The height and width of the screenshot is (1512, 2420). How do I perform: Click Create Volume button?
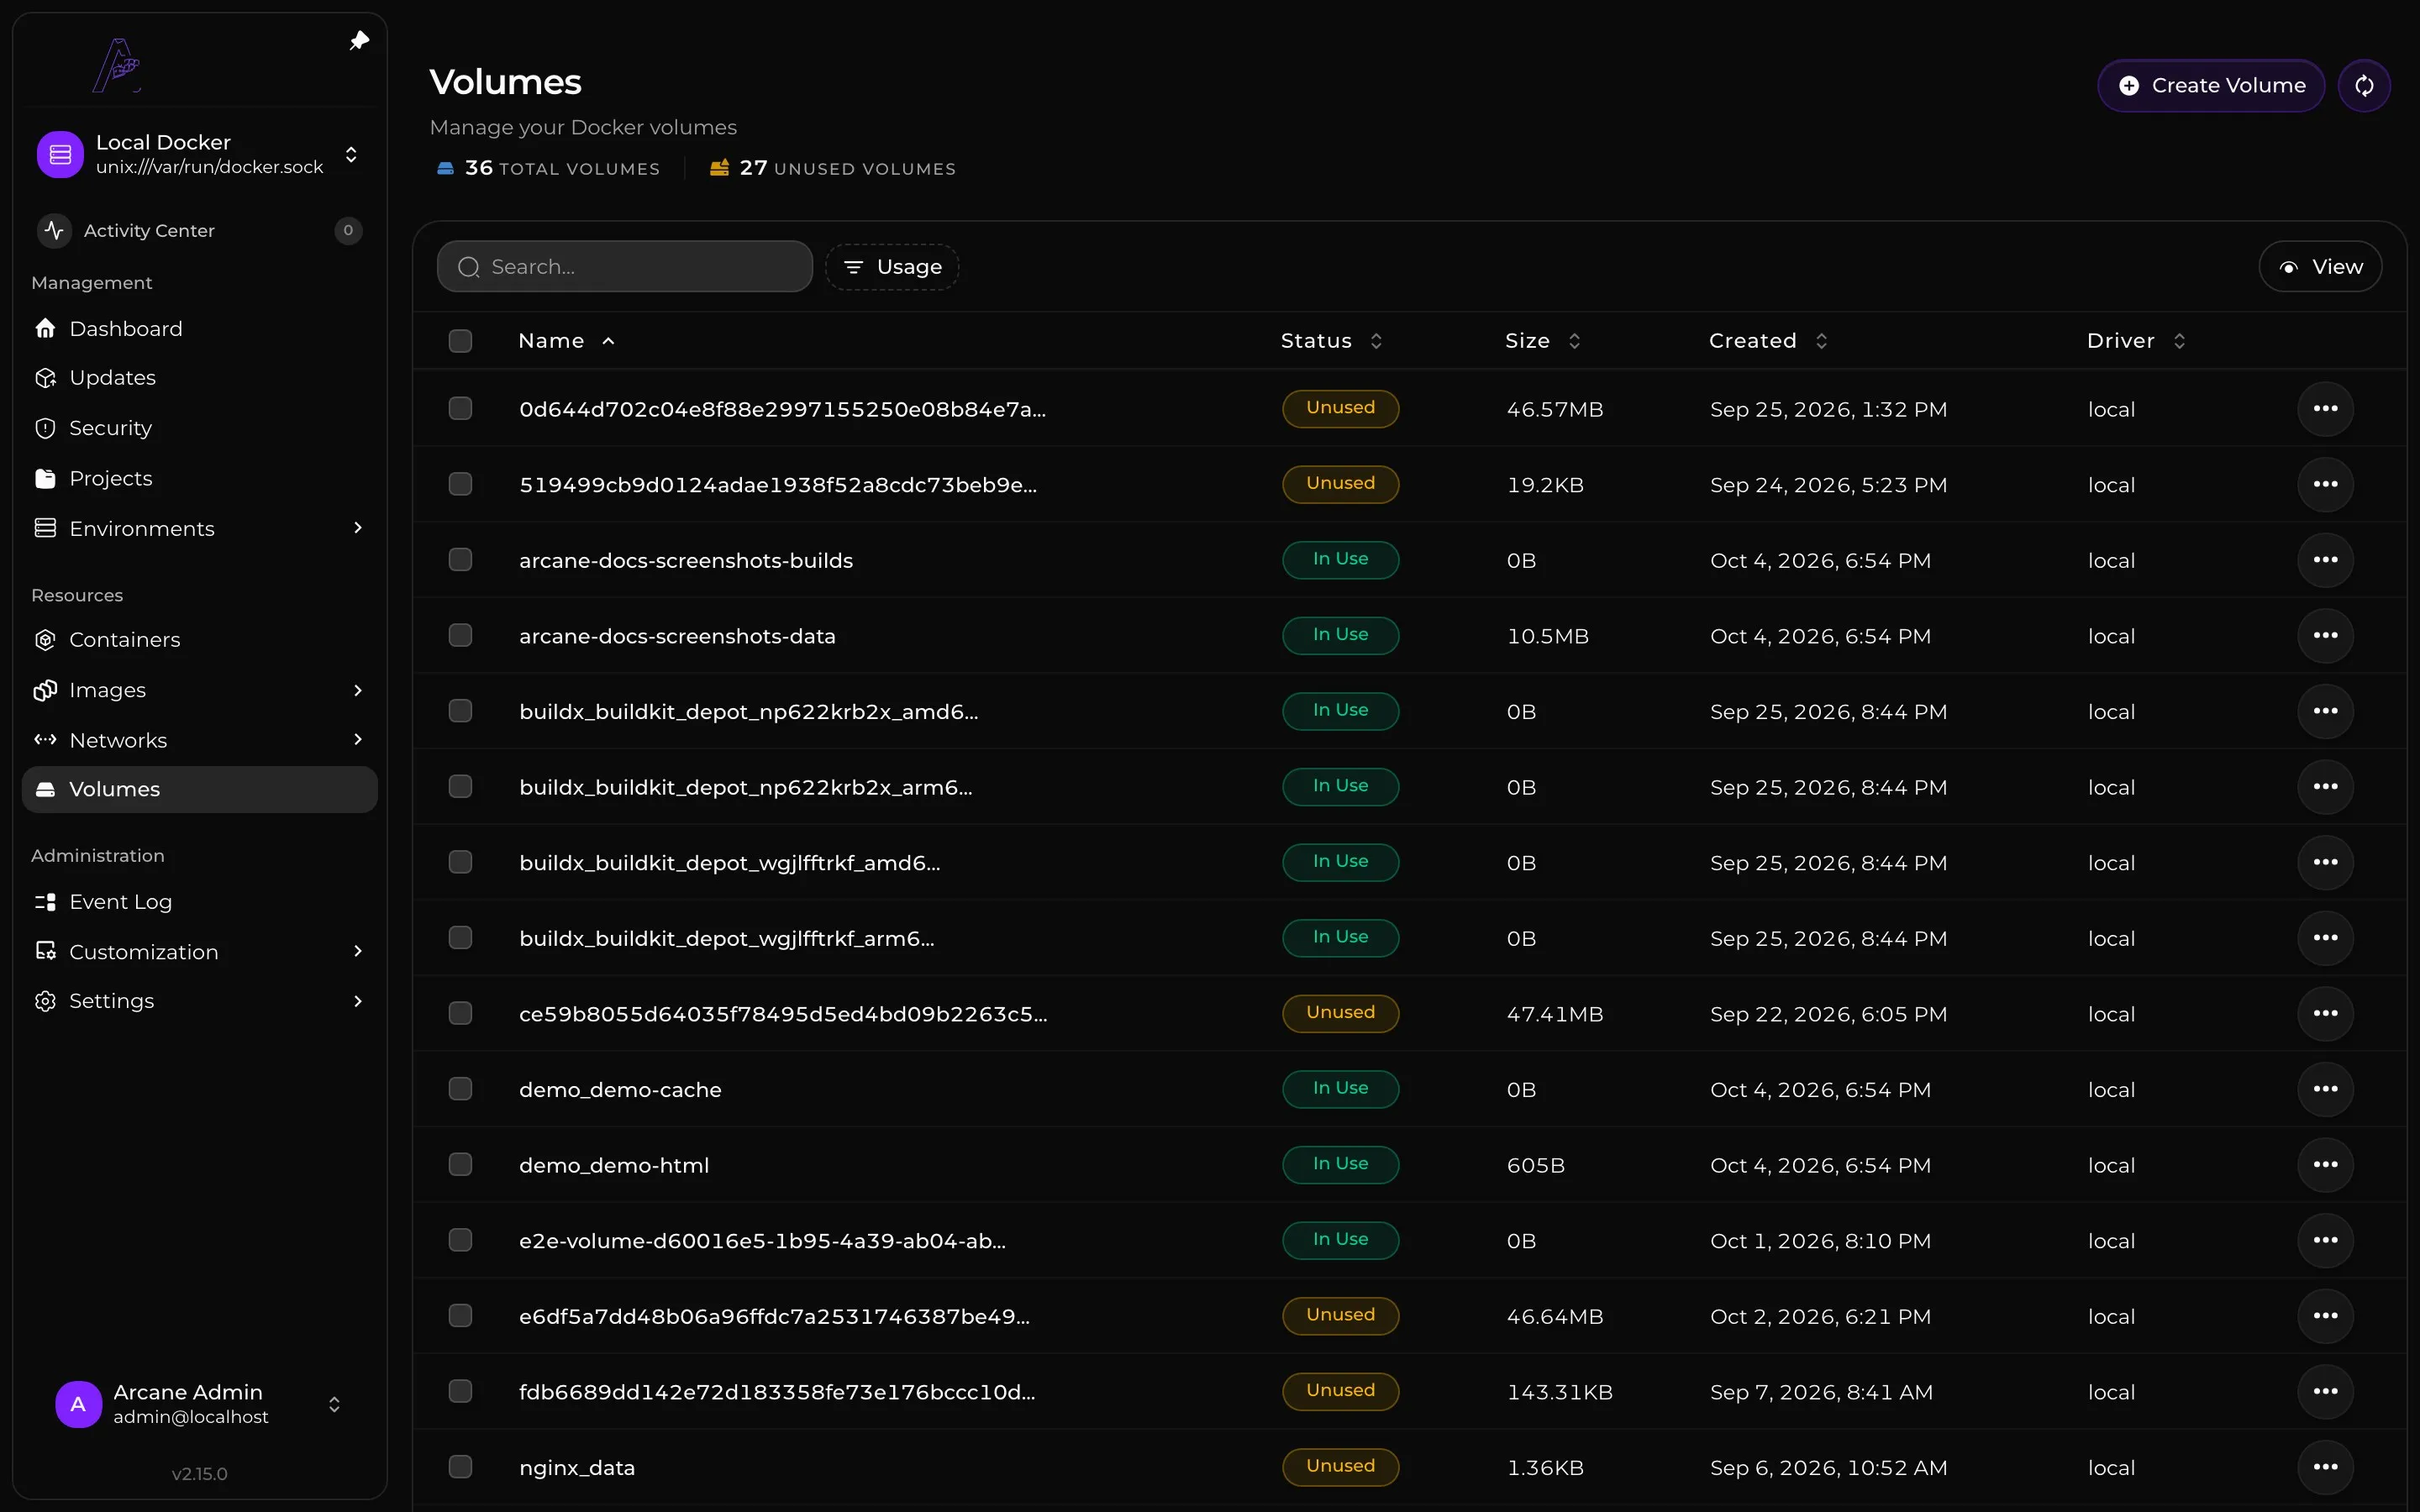(x=2210, y=86)
